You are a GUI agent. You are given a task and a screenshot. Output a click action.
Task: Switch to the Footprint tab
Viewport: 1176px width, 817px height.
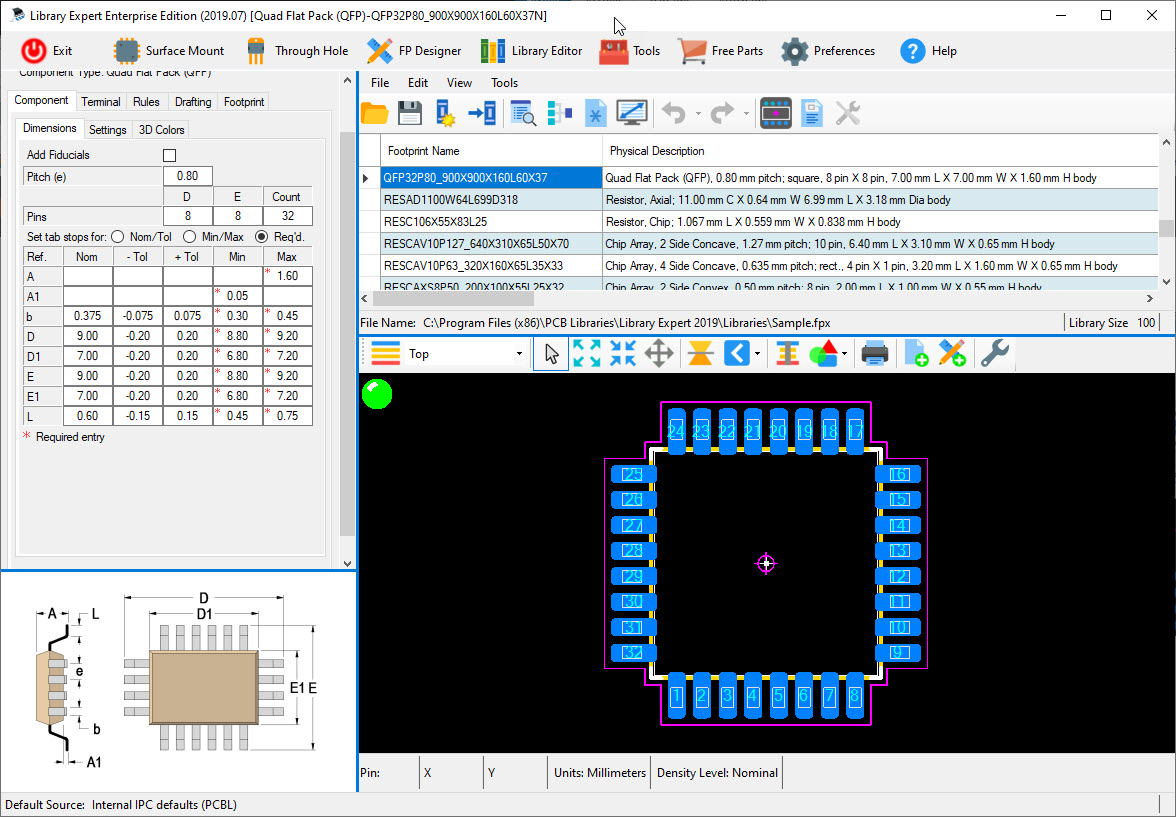(x=244, y=102)
